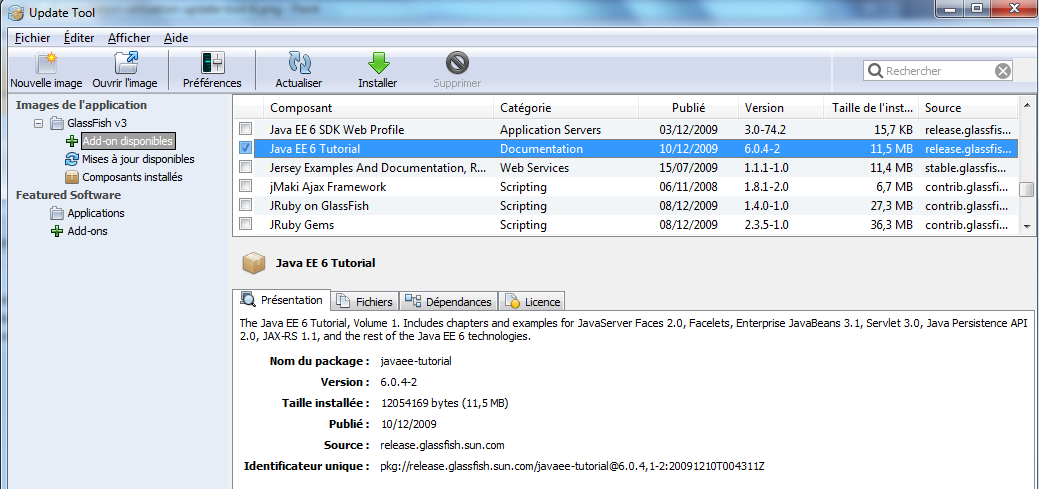The height and width of the screenshot is (489, 1039).
Task: Click the Nouvelle image toolbar icon
Action: 45,64
